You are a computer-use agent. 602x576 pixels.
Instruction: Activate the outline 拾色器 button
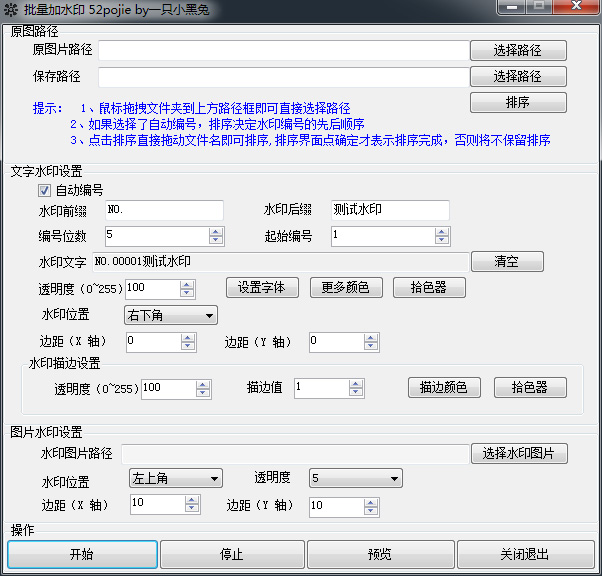click(x=530, y=387)
